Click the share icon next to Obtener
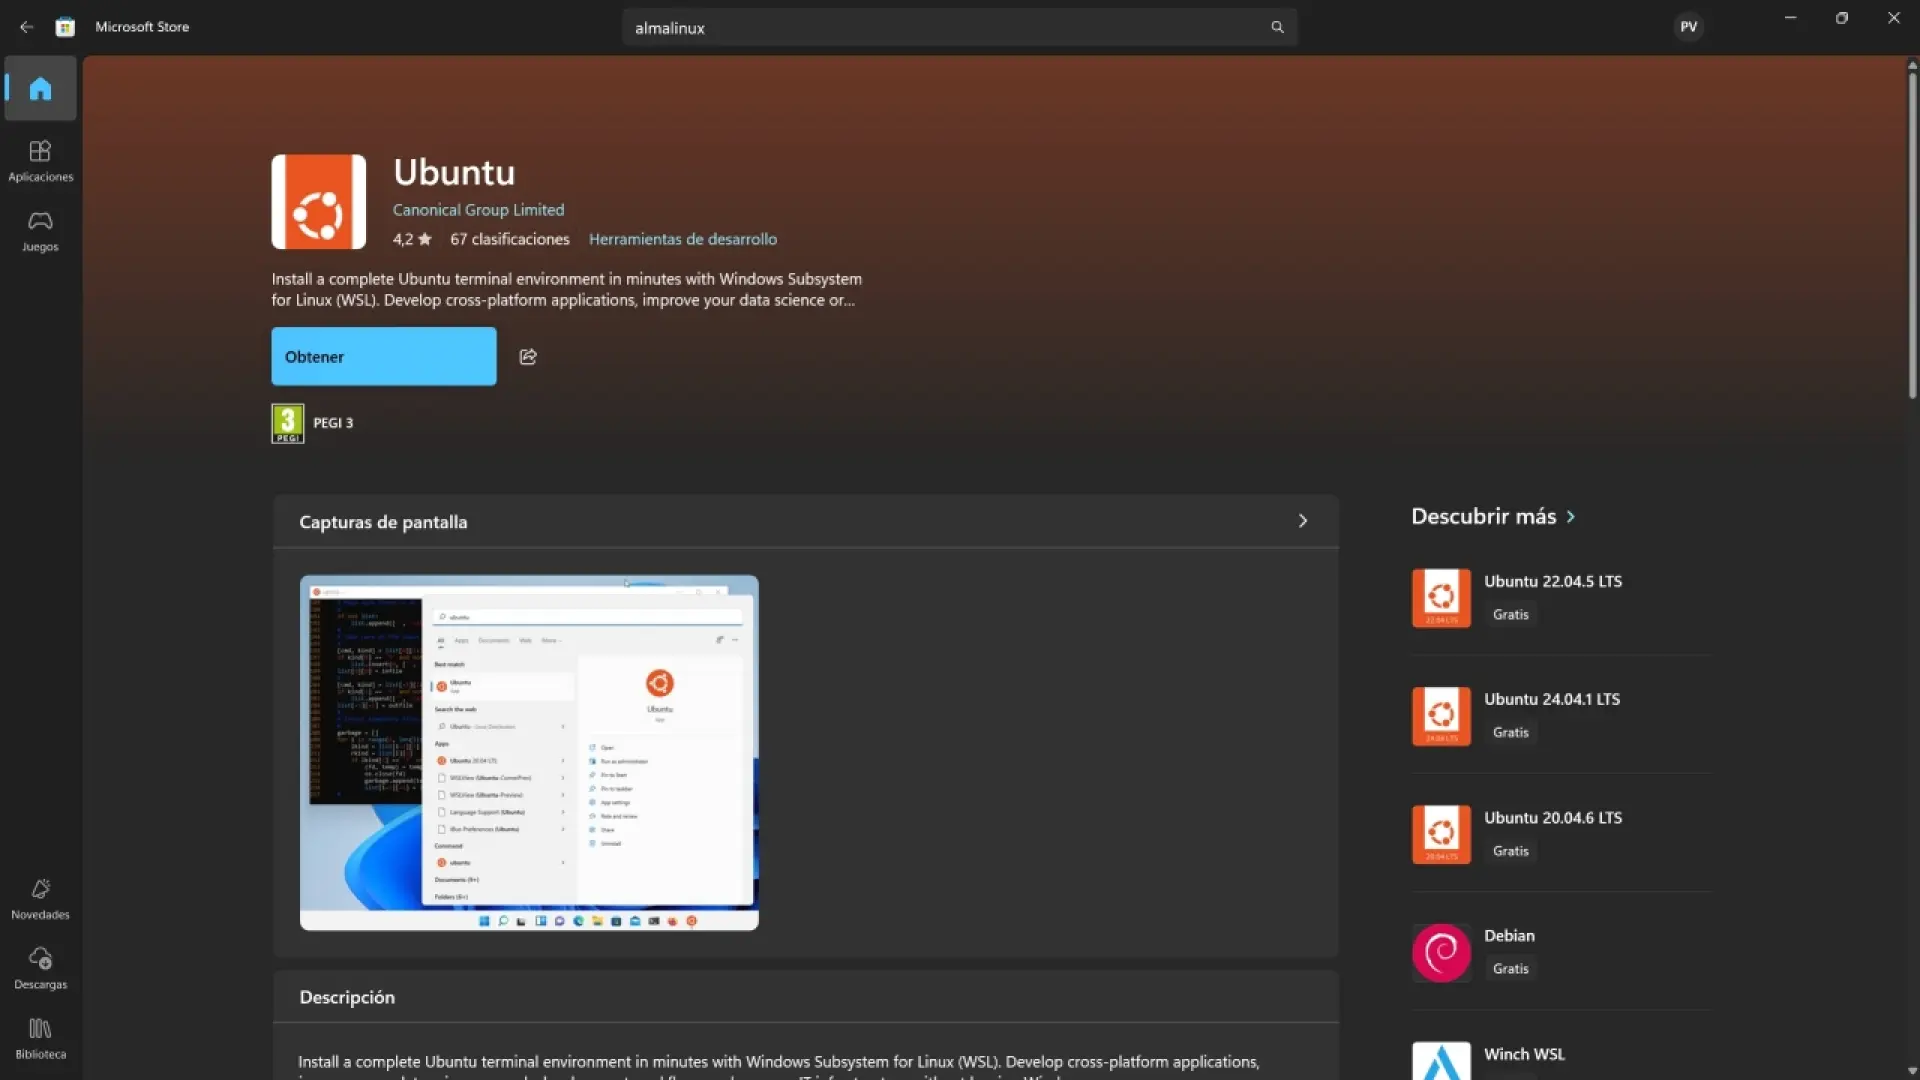The height and width of the screenshot is (1080, 1920). point(528,357)
